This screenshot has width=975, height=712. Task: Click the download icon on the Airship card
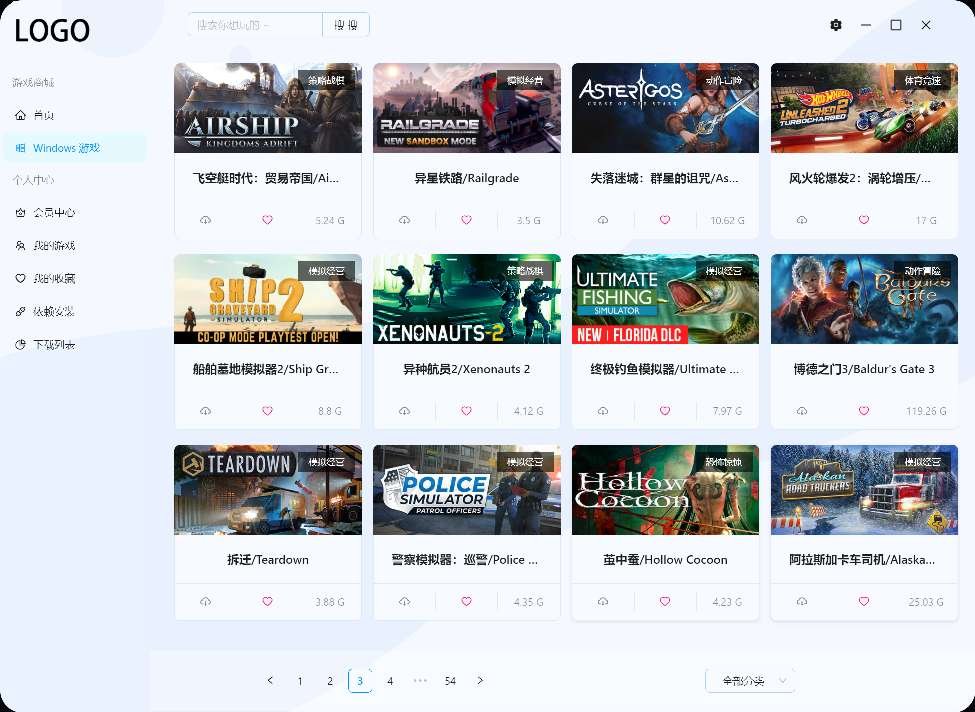tap(206, 220)
